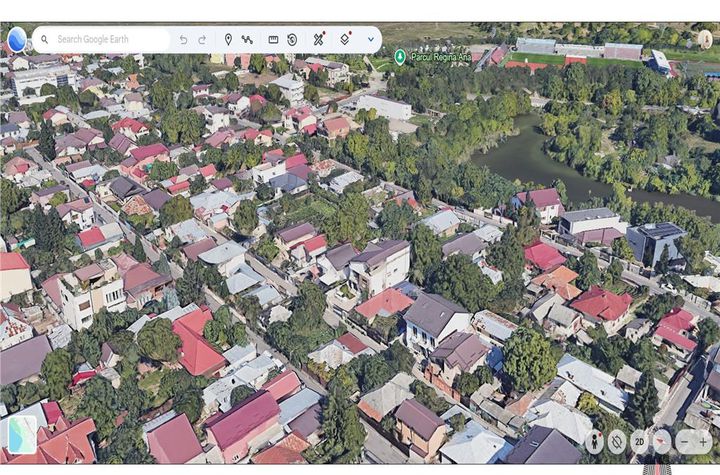
Task: Zoom out with minus button
Action: [x=684, y=441]
